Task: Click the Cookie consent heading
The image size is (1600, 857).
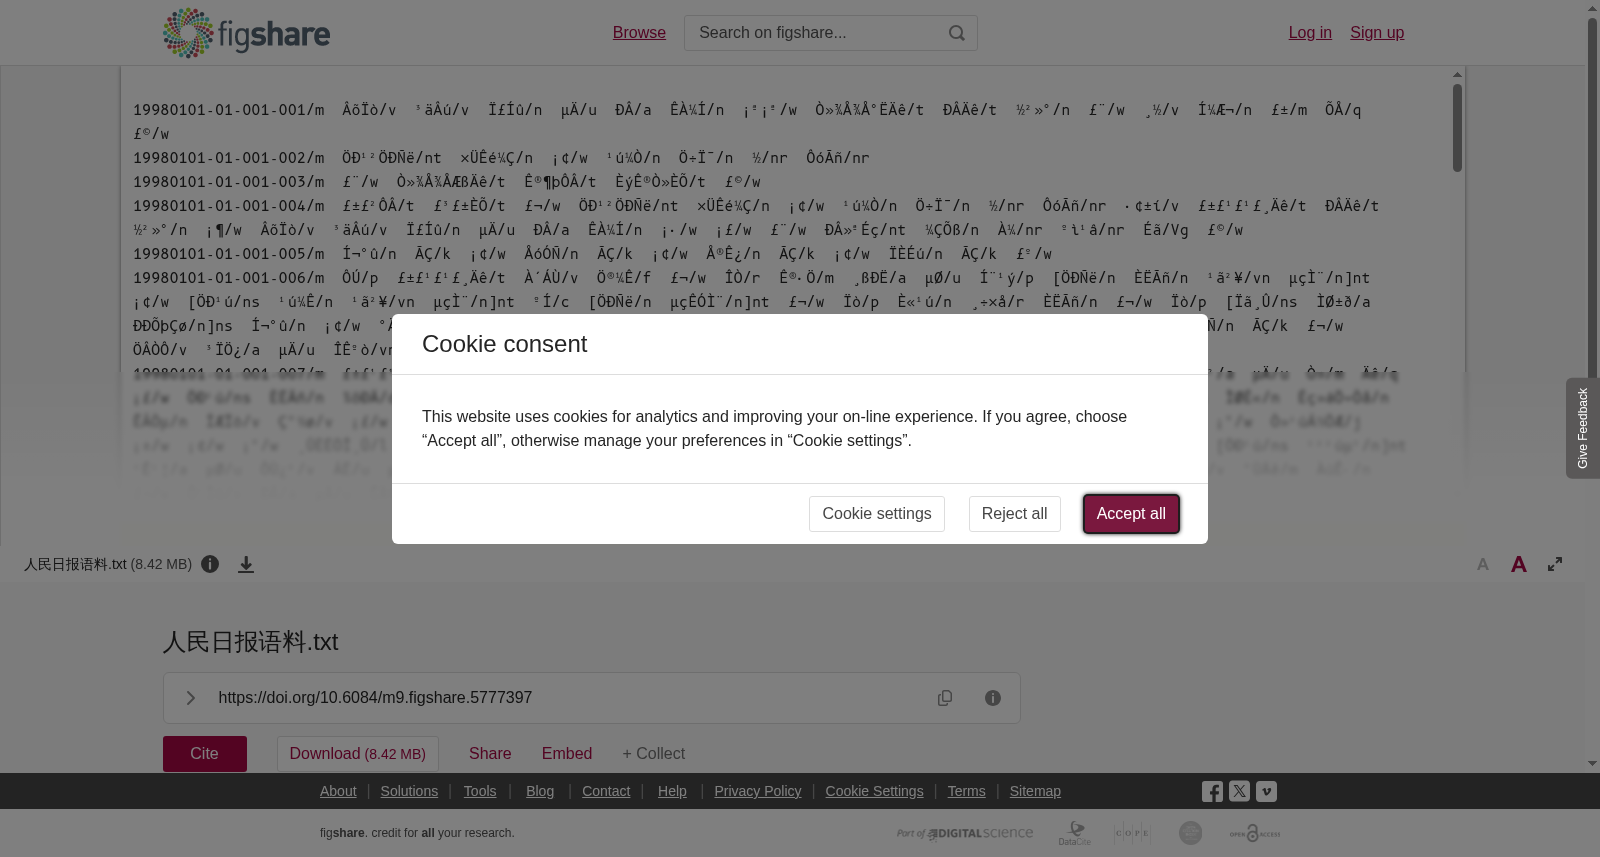Action: point(504,344)
